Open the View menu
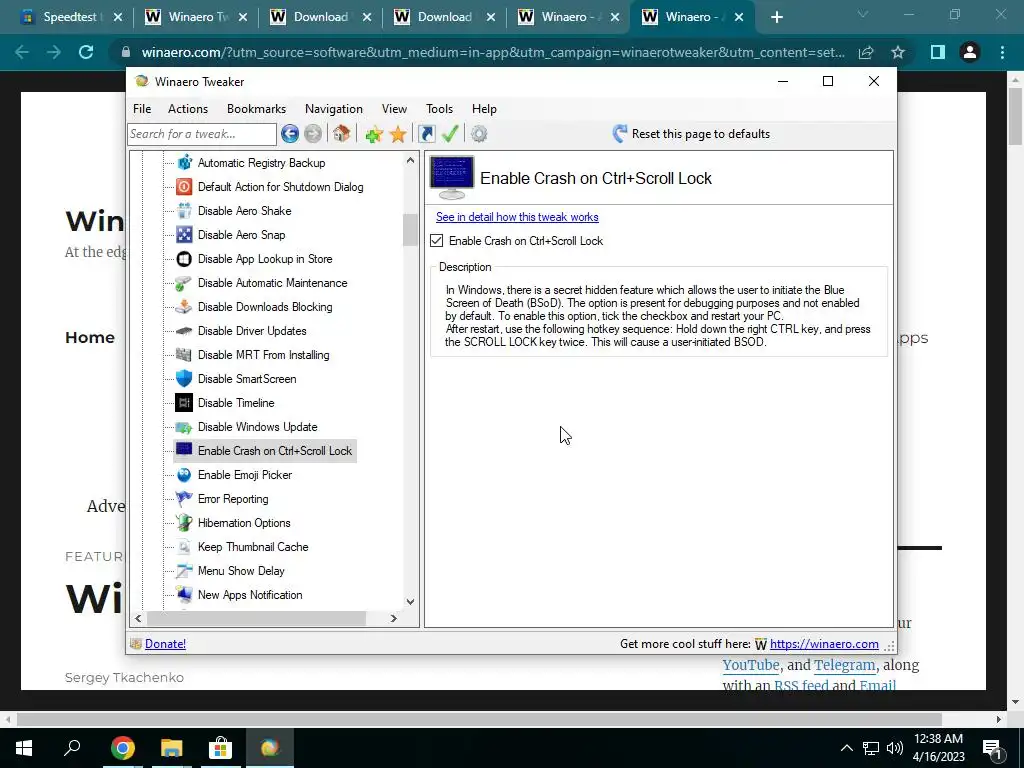Image resolution: width=1024 pixels, height=768 pixels. [x=394, y=109]
